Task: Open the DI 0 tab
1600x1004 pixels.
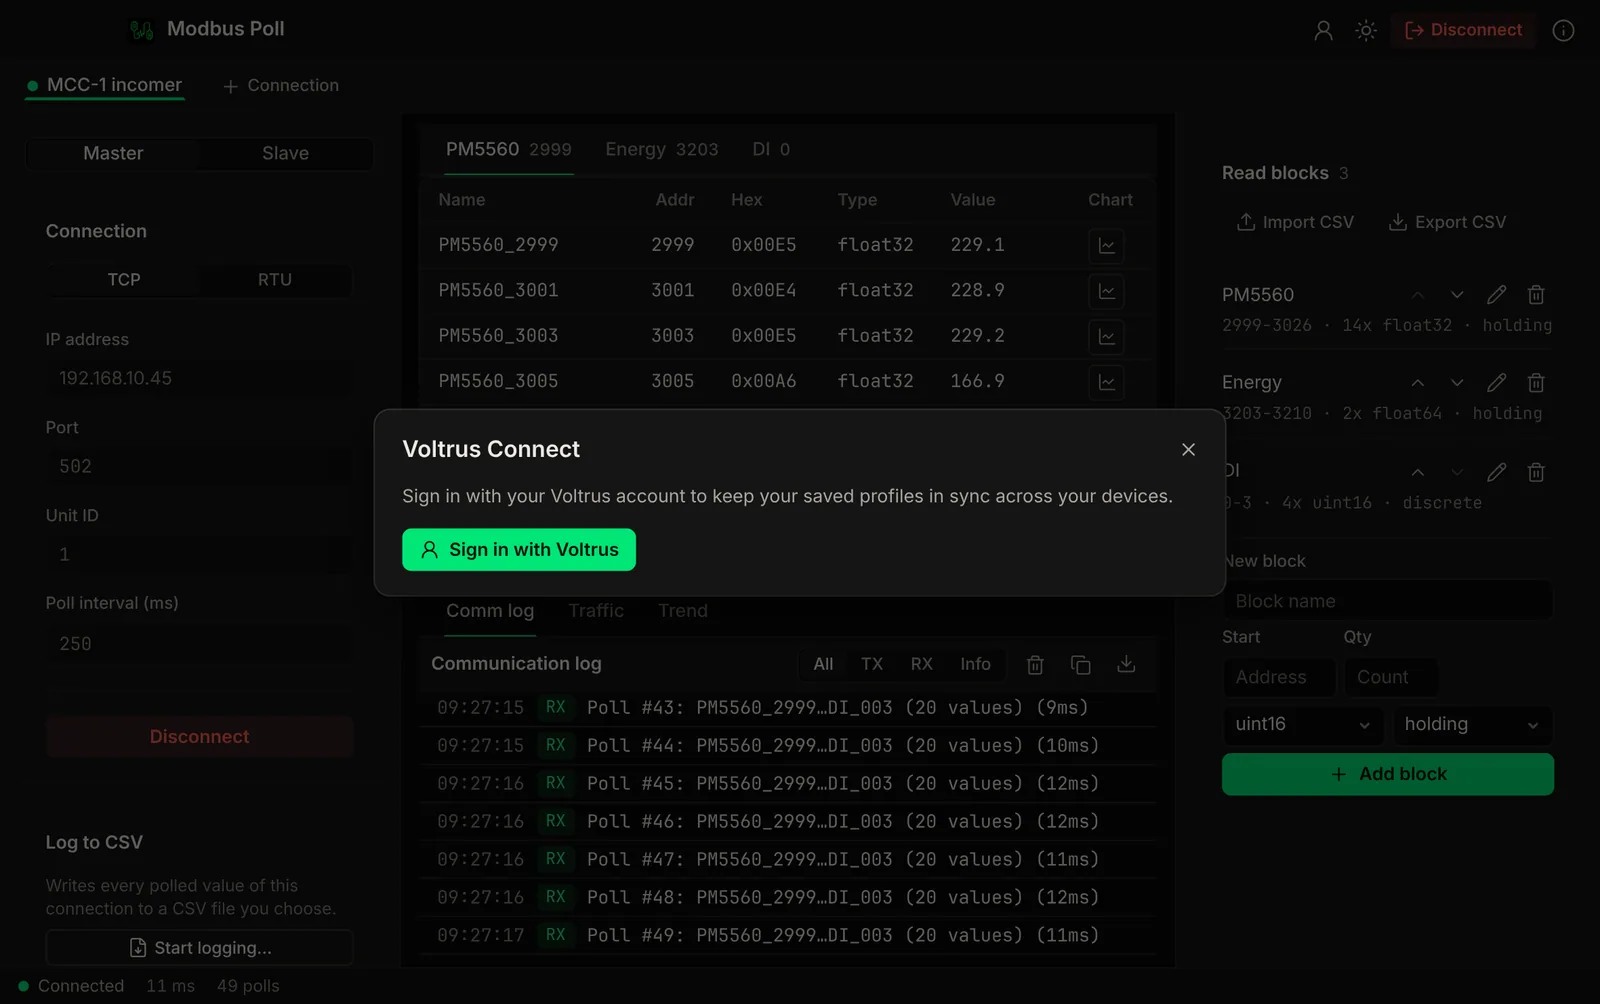Action: coord(771,150)
